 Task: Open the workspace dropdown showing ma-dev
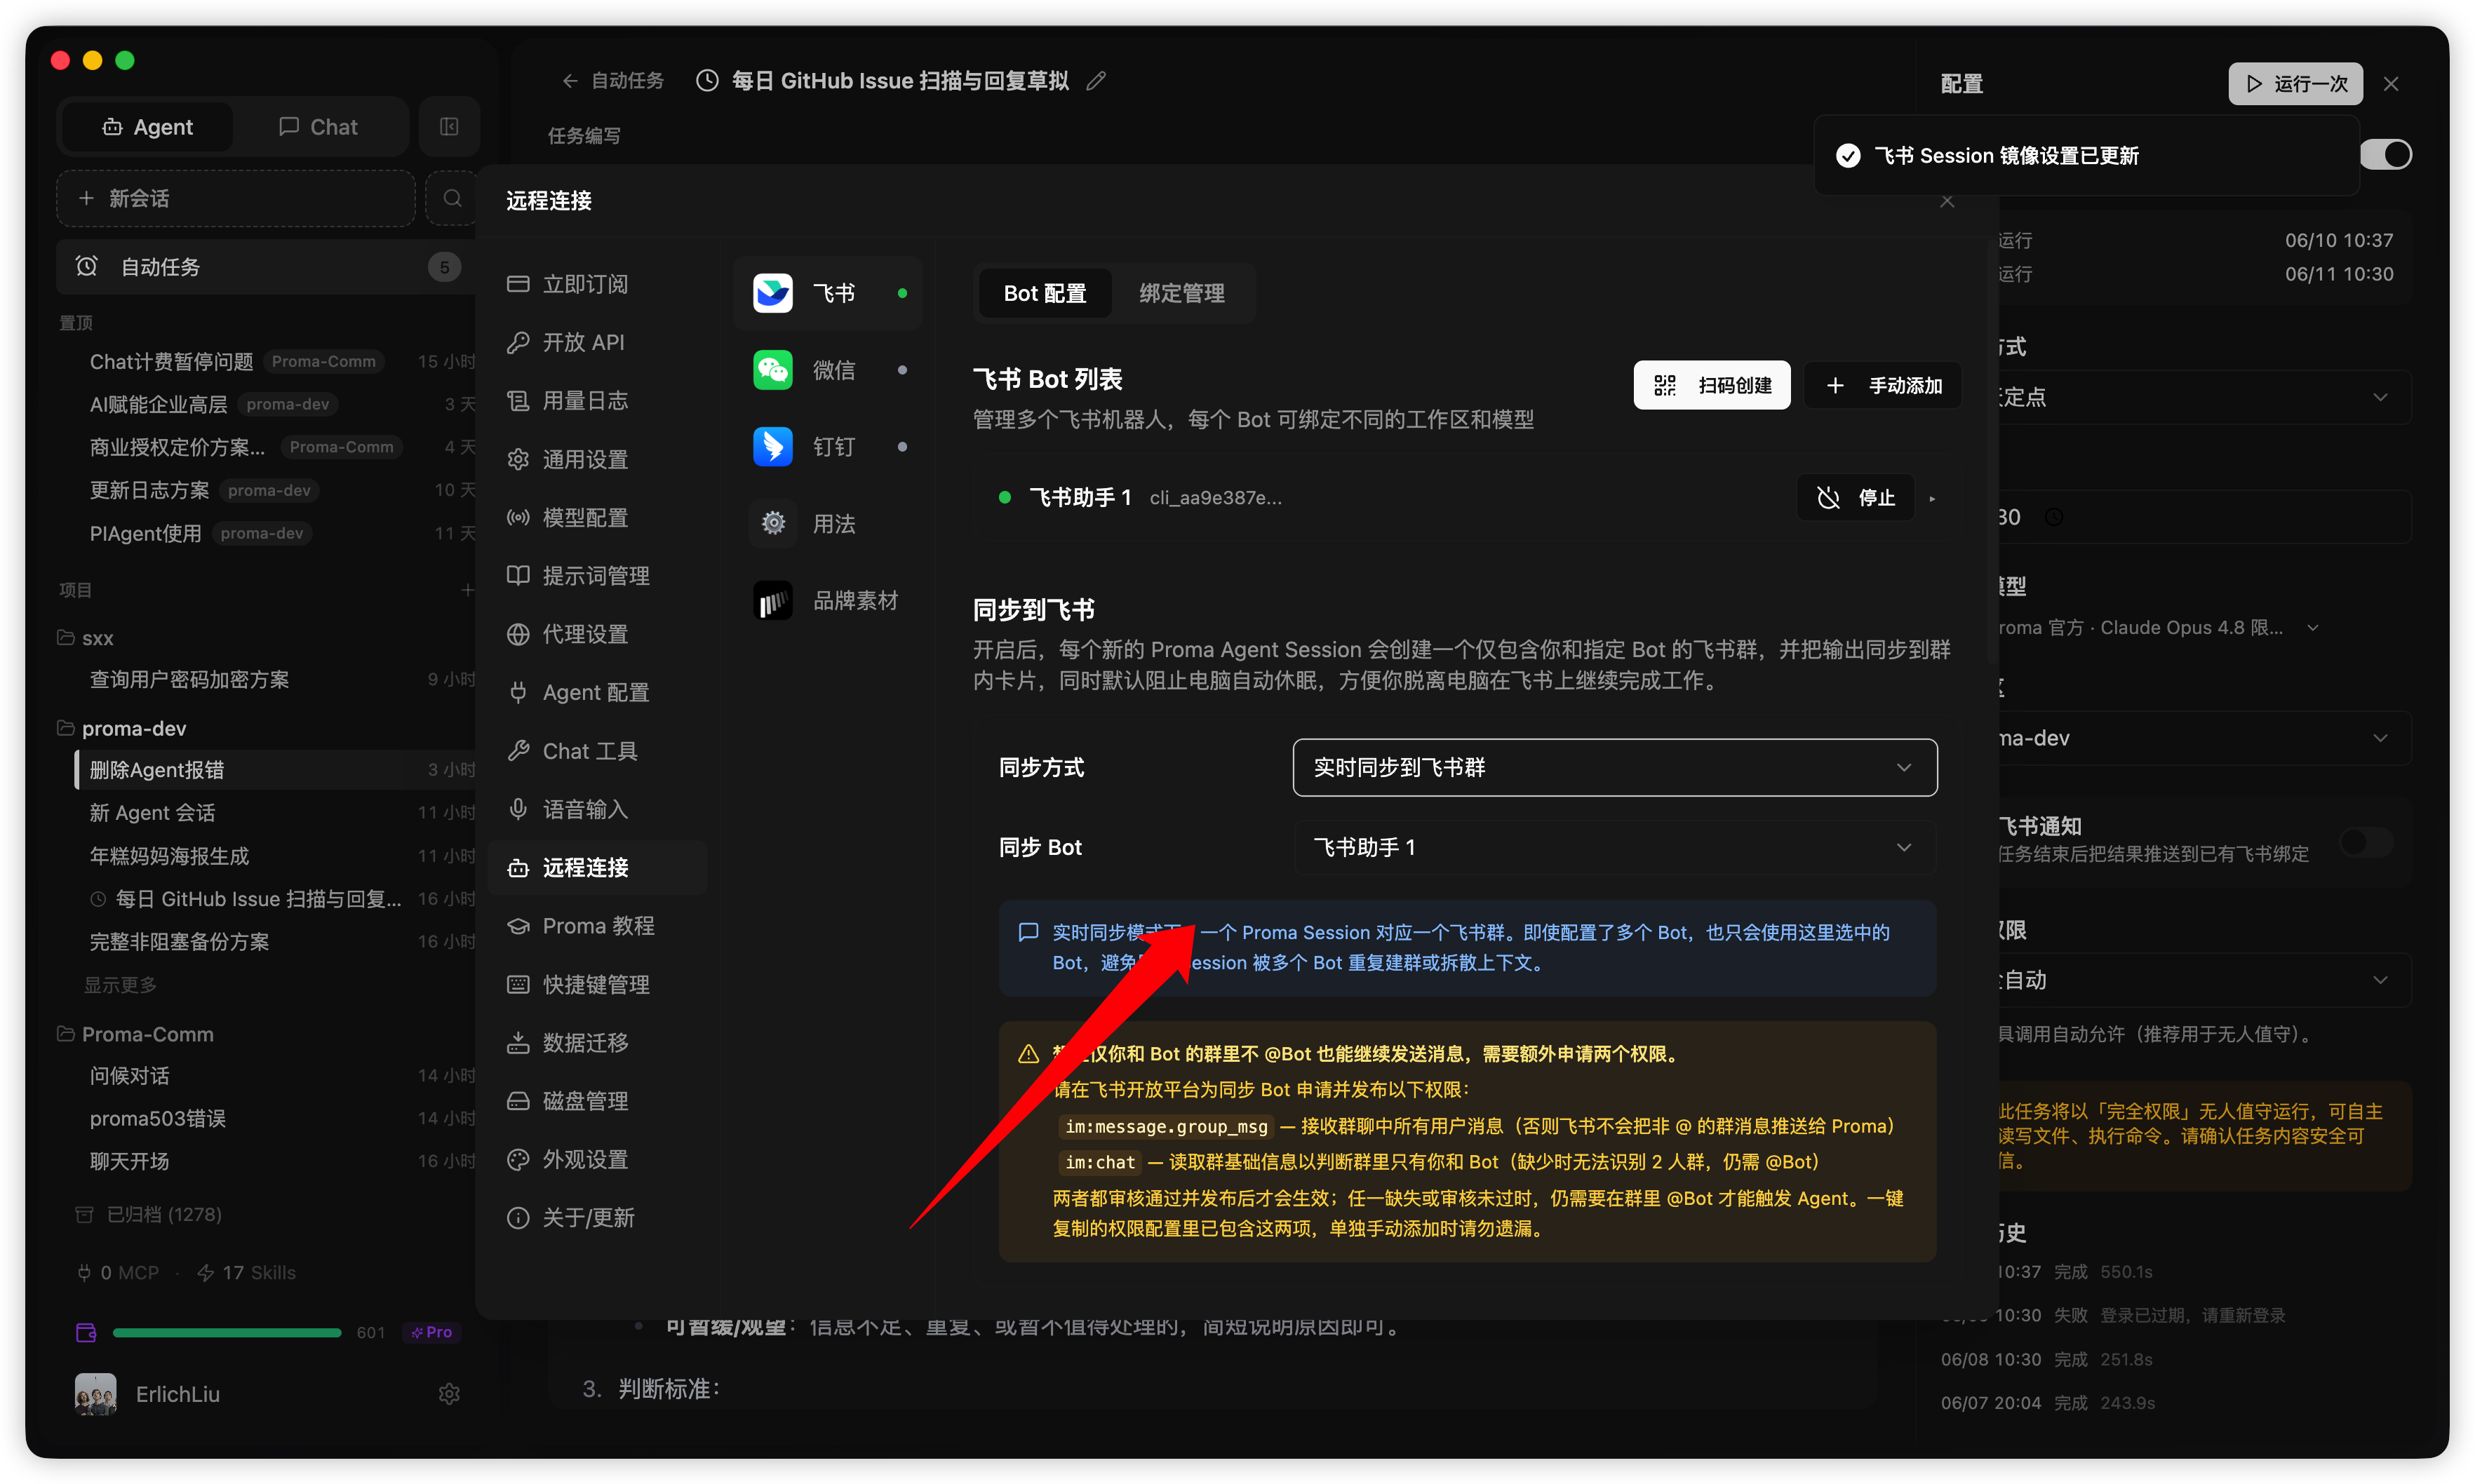[x=2200, y=738]
